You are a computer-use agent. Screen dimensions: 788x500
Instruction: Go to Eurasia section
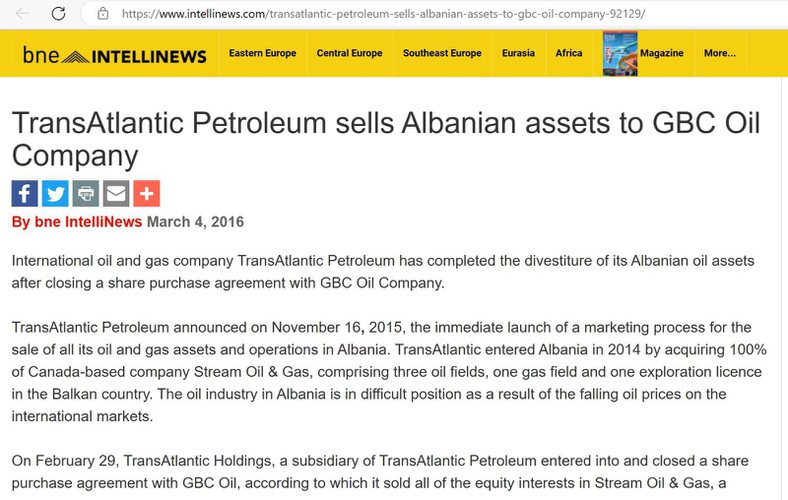(518, 53)
